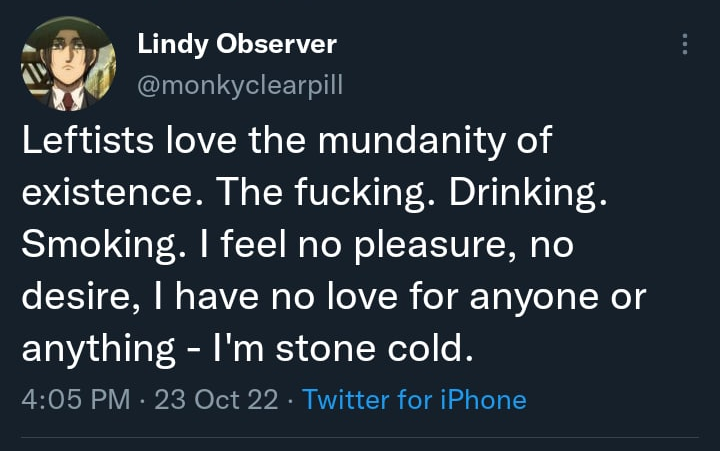This screenshot has height=451, width=720.
Task: Select the word Observer in the display name
Action: click(x=276, y=45)
